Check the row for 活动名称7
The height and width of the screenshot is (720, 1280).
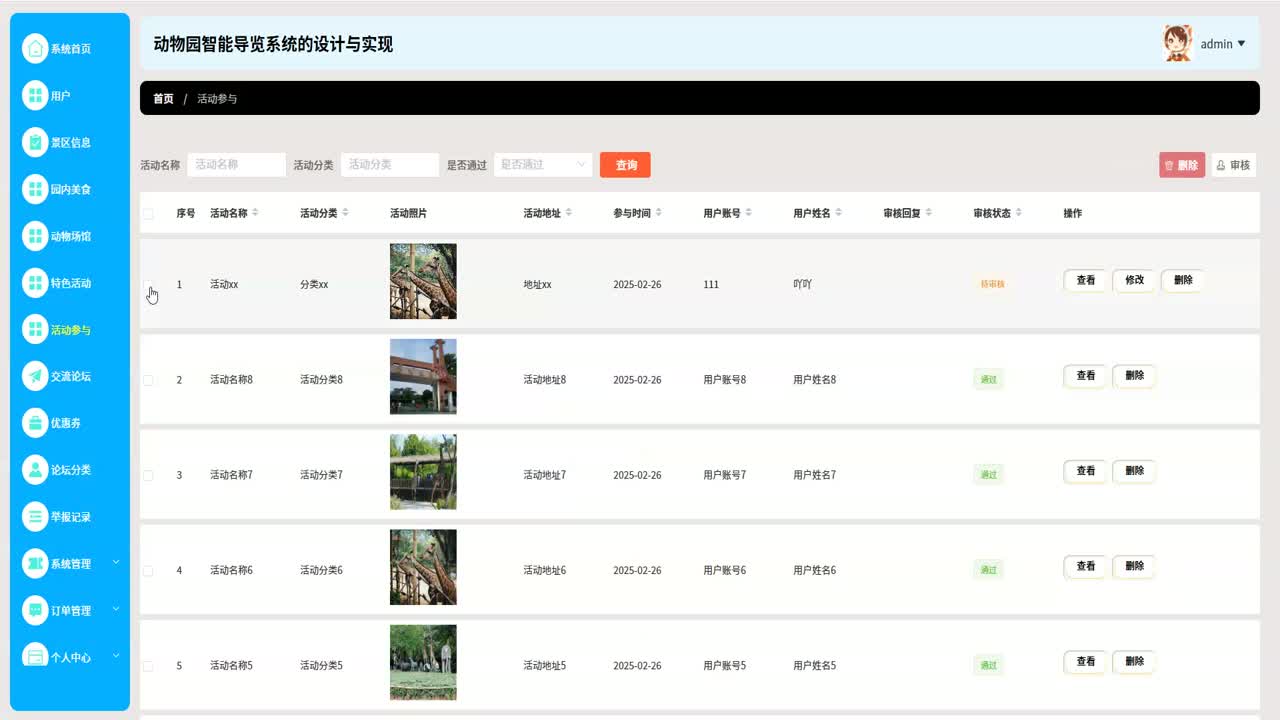point(148,475)
